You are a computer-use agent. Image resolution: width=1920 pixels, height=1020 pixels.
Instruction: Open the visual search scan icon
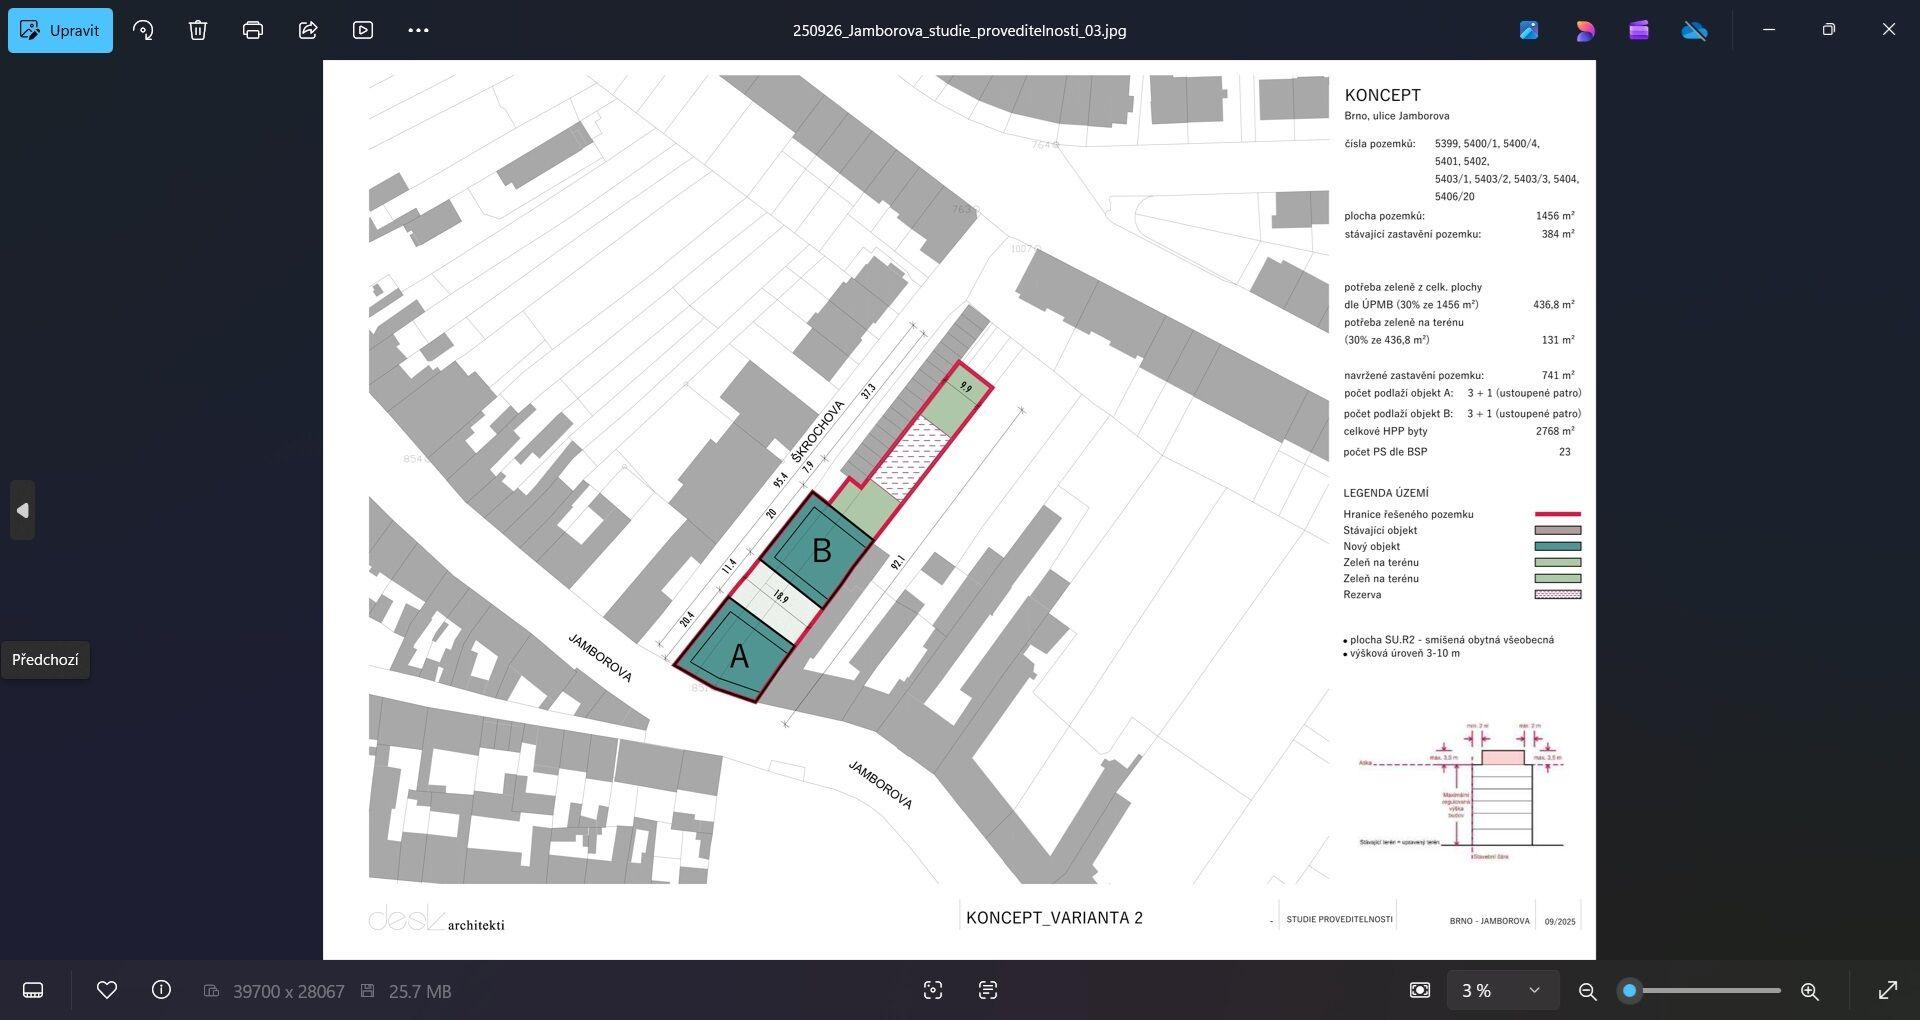click(933, 990)
